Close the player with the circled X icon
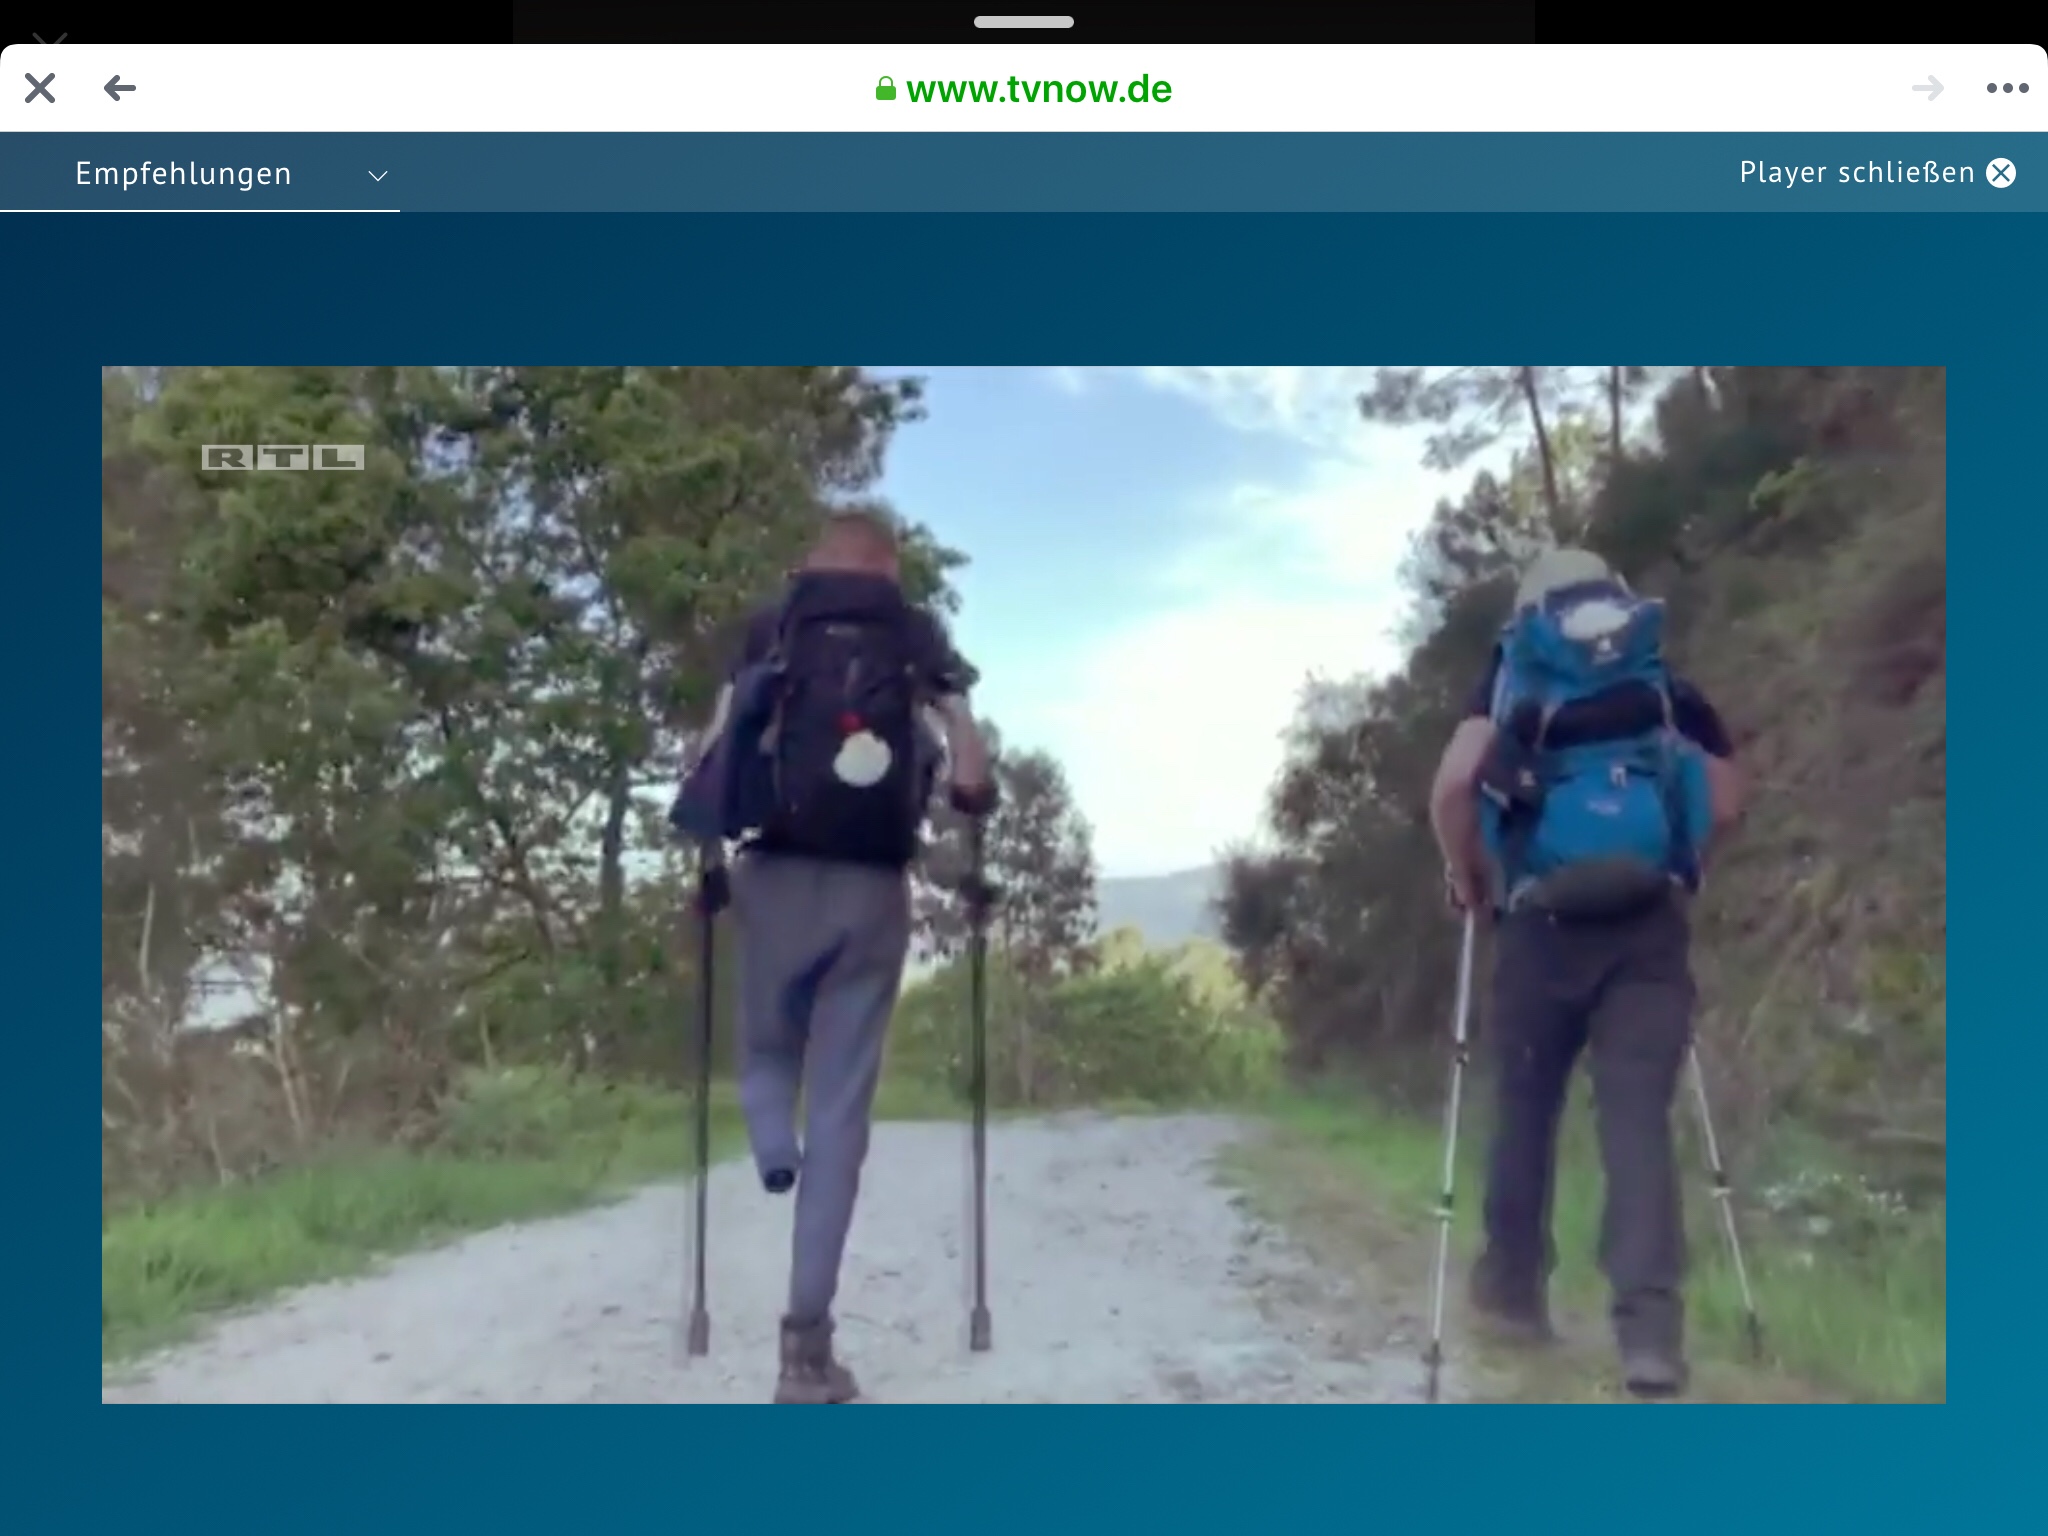This screenshot has width=2048, height=1536. coord(2001,173)
